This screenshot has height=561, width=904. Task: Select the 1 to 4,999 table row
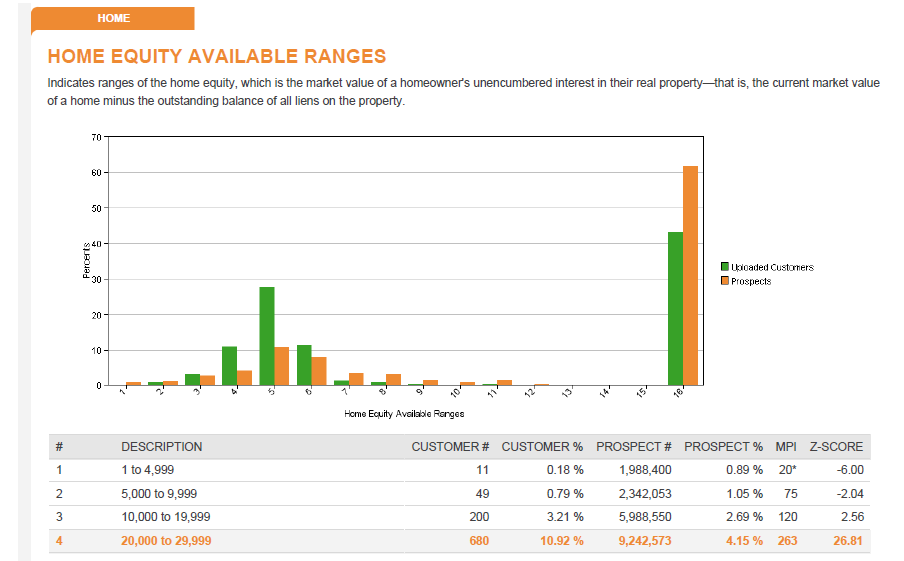(x=459, y=470)
